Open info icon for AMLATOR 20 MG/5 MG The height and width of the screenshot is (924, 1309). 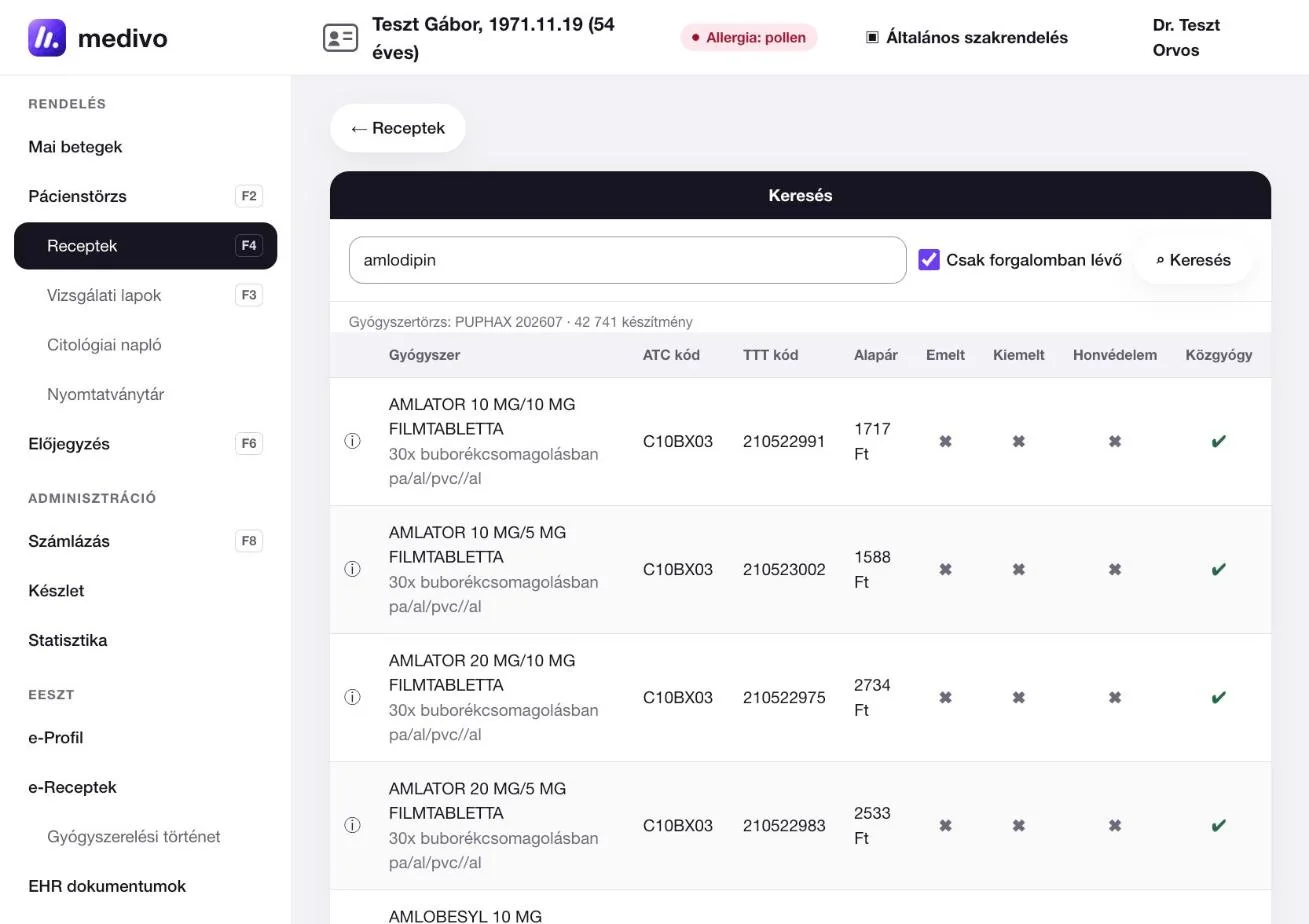click(x=352, y=825)
